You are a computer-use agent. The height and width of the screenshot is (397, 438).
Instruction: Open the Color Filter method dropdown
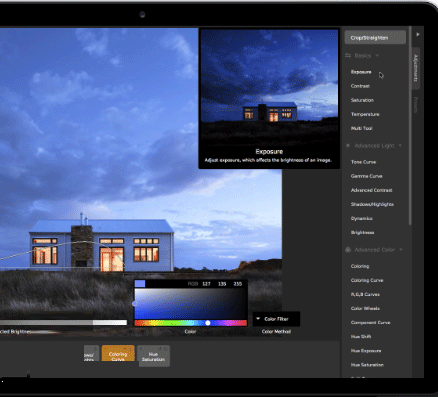point(276,319)
